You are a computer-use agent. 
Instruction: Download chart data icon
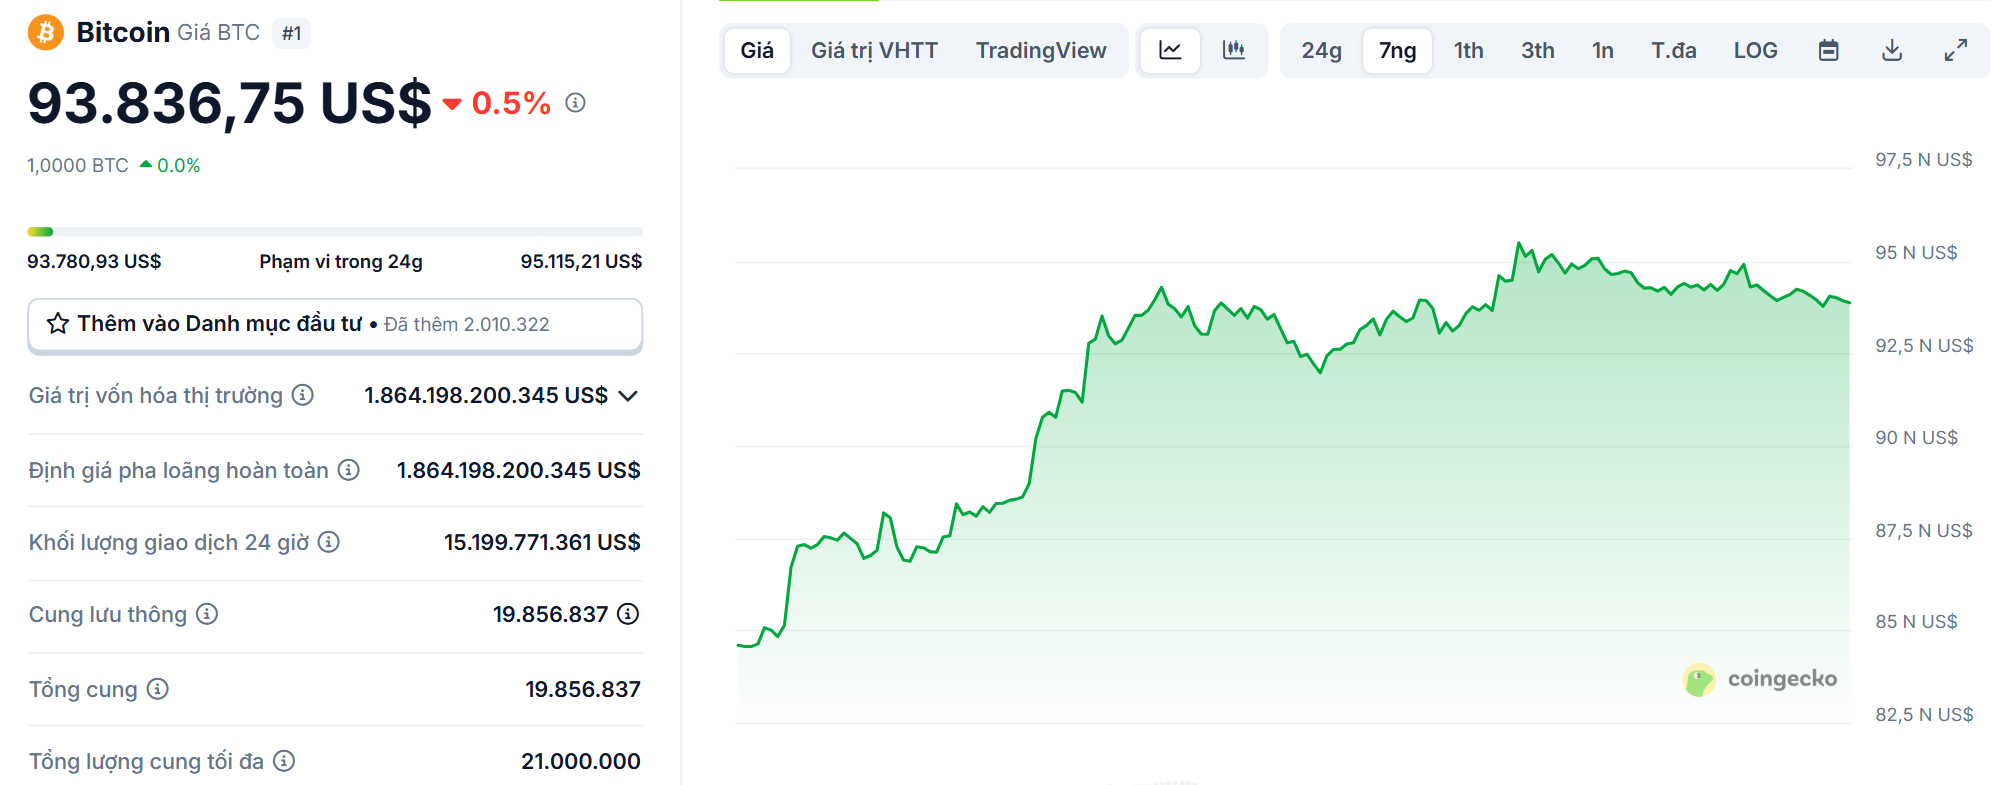pyautogui.click(x=1892, y=50)
